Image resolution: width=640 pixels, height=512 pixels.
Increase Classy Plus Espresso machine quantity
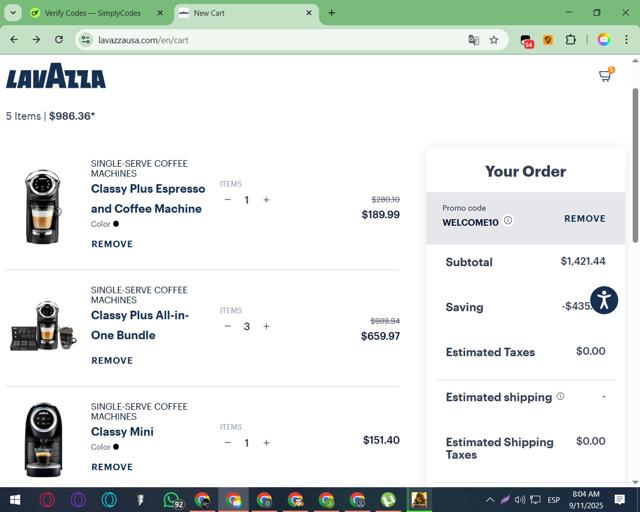coord(266,200)
